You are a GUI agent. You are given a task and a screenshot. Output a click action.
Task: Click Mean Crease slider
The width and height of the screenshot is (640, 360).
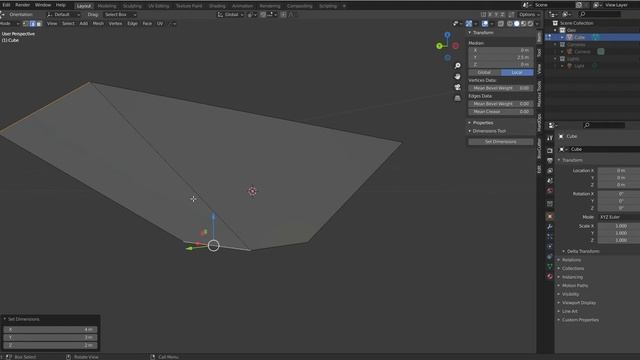tap(501, 111)
